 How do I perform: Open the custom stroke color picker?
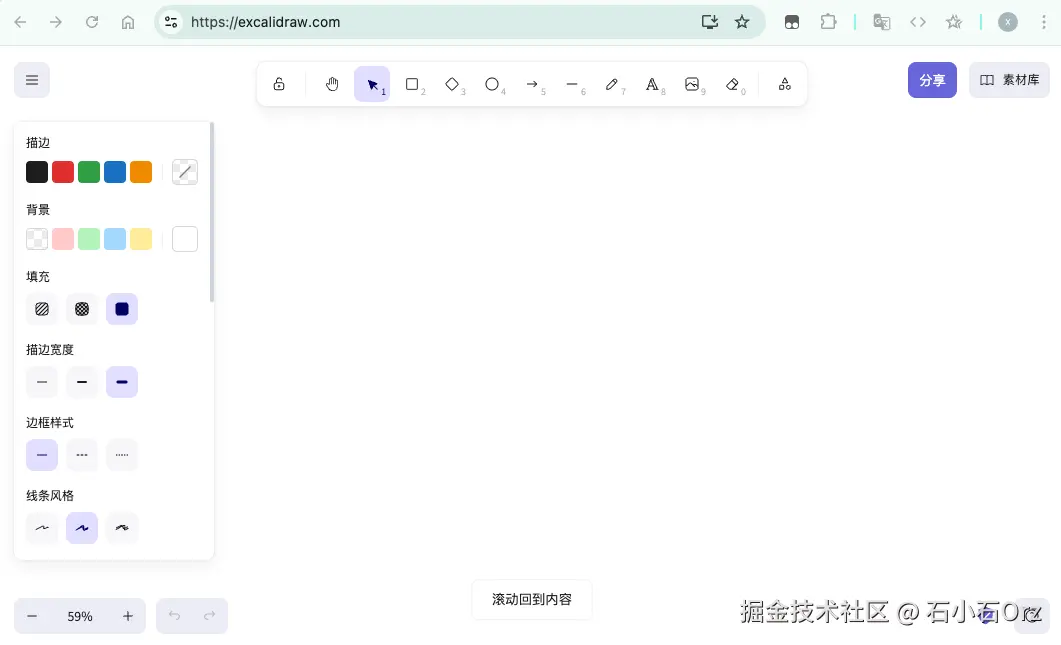pyautogui.click(x=185, y=172)
